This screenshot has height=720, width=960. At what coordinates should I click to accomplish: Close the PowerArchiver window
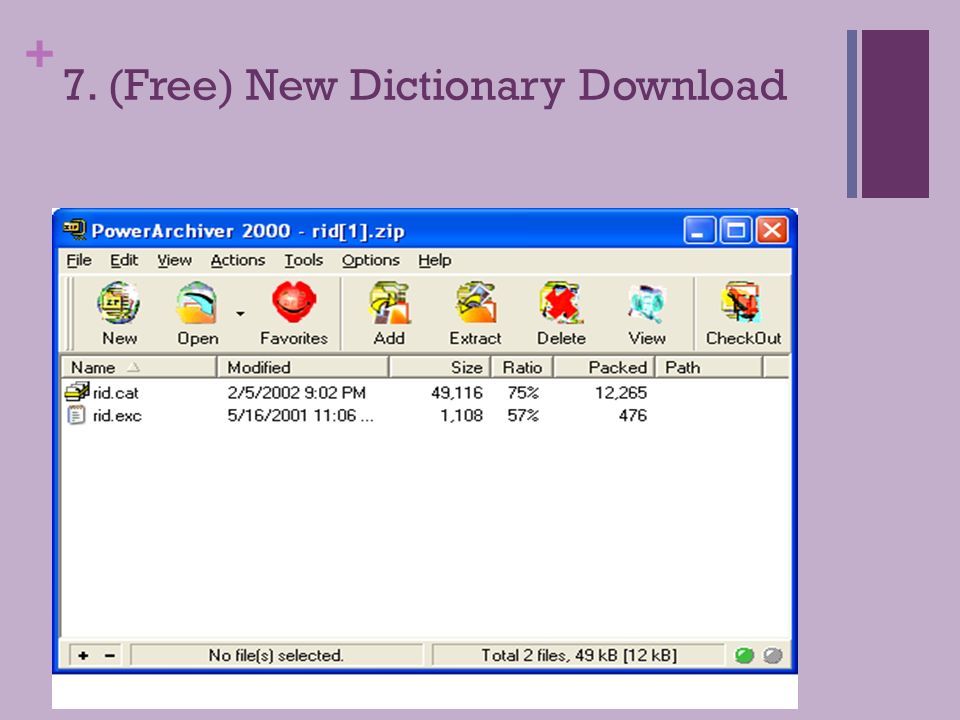point(772,231)
